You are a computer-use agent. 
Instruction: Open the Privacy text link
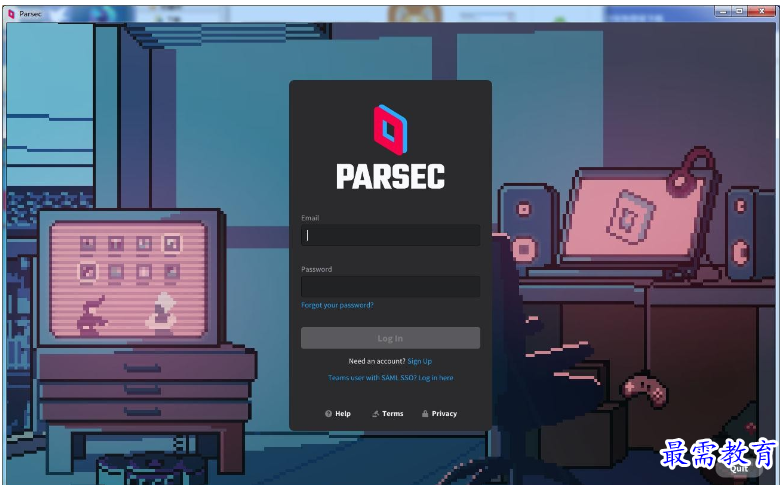tap(444, 414)
